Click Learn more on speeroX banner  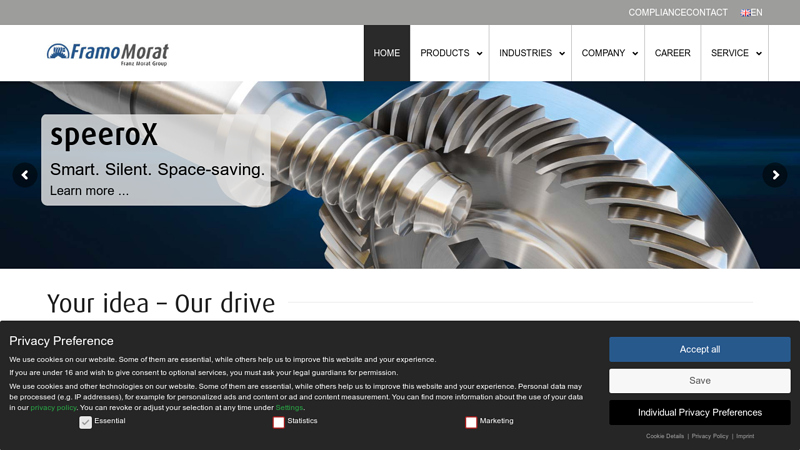click(89, 191)
